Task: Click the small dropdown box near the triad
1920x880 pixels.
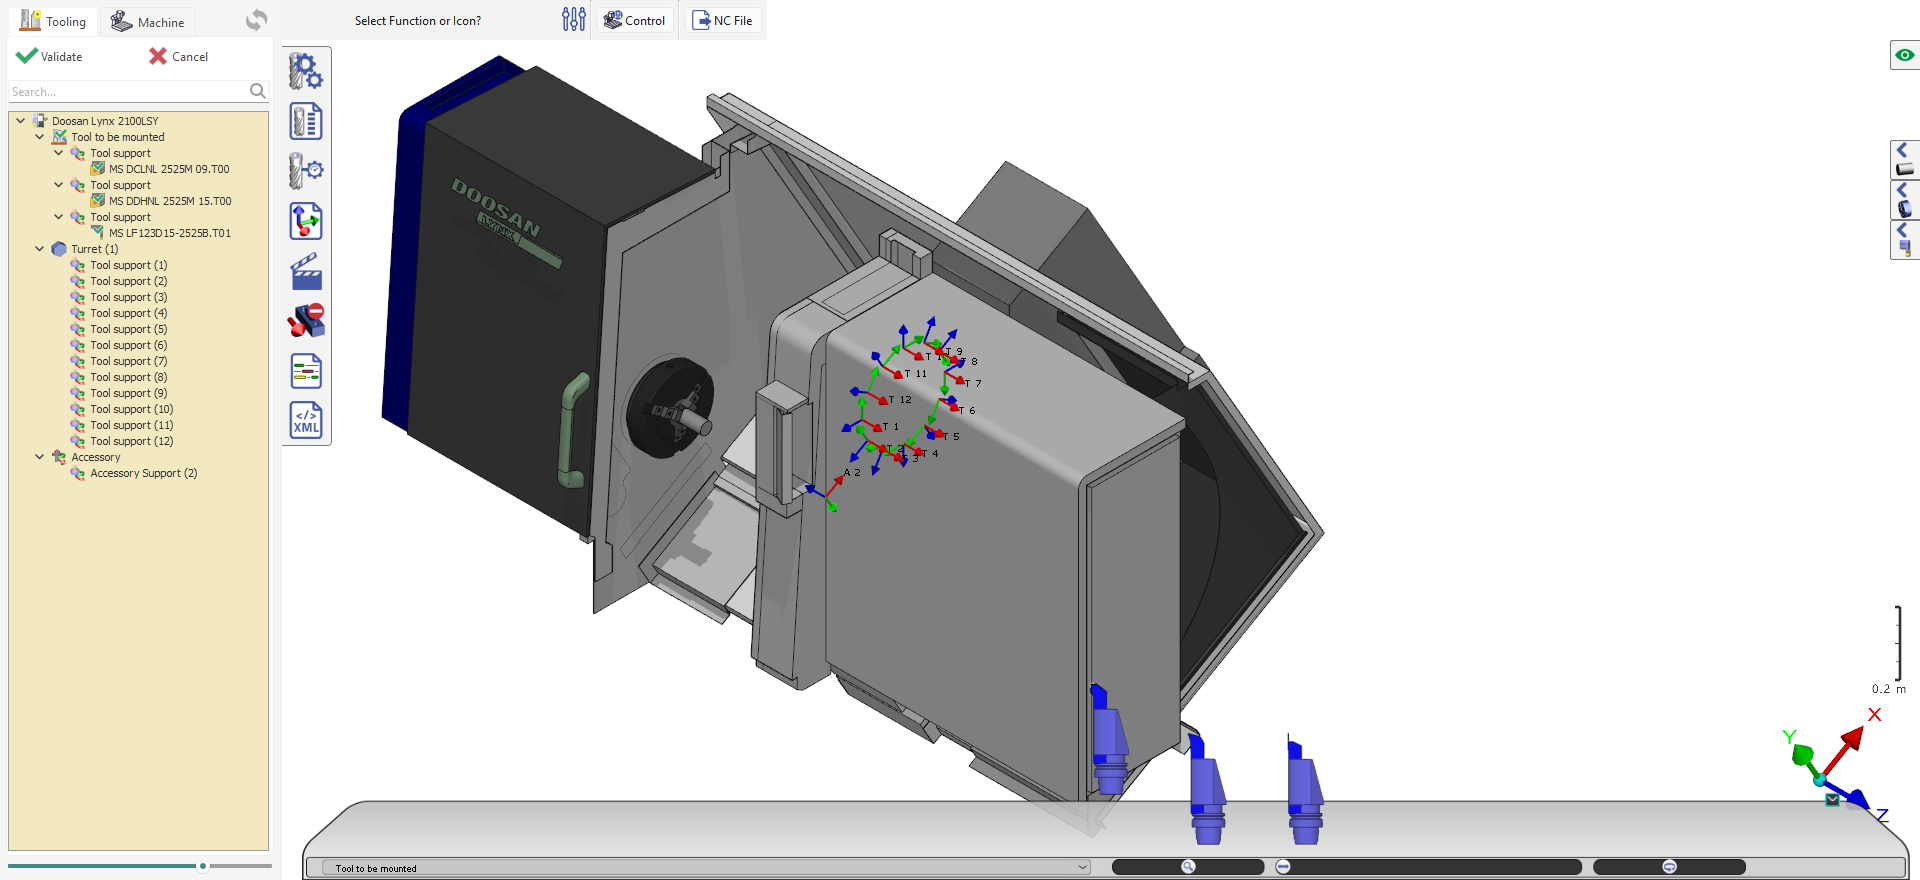Action: point(1832,800)
